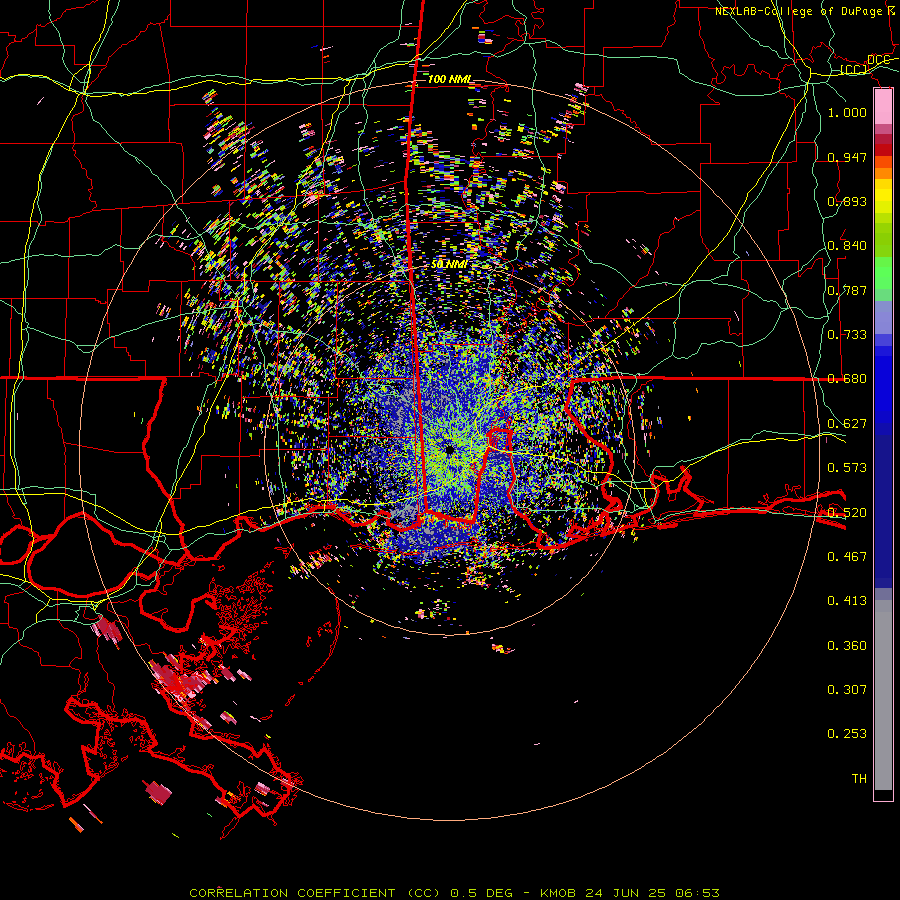Click the TH threshold label
This screenshot has width=900, height=900.
(859, 778)
